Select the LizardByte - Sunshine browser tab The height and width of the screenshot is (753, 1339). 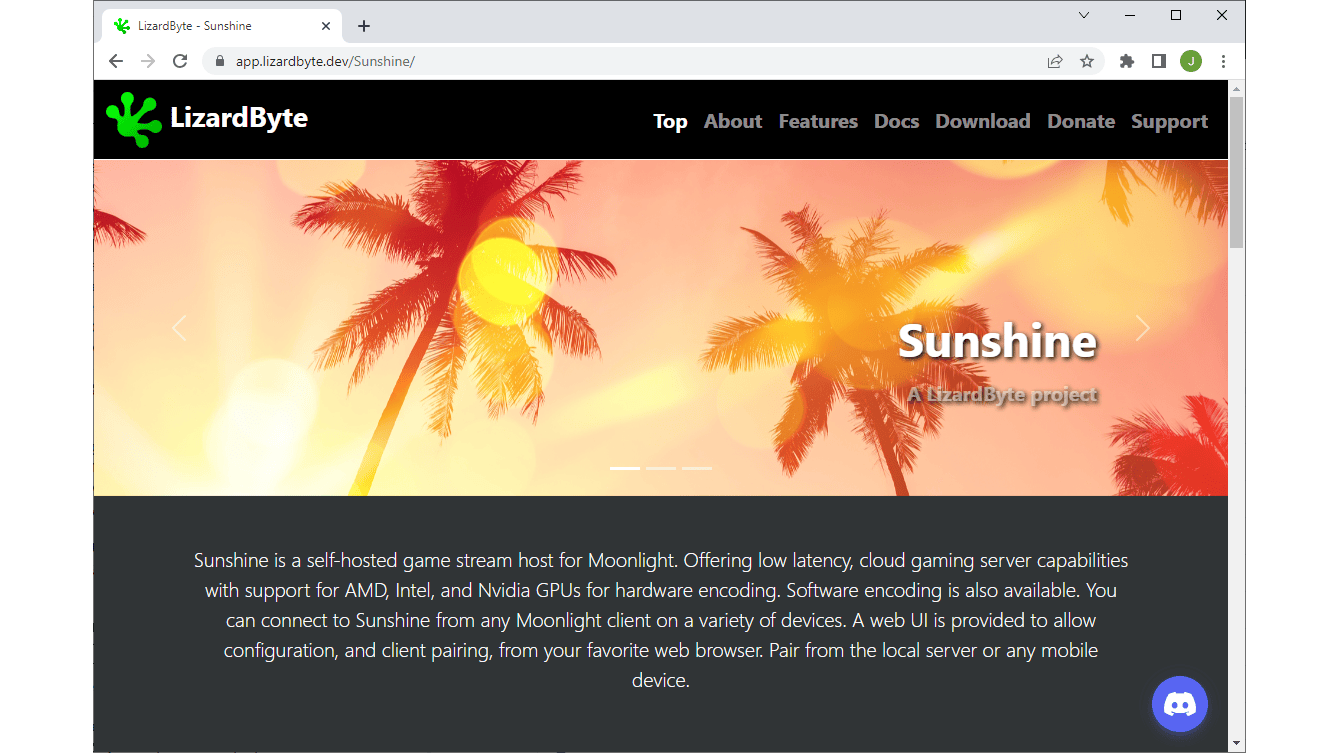tap(222, 26)
